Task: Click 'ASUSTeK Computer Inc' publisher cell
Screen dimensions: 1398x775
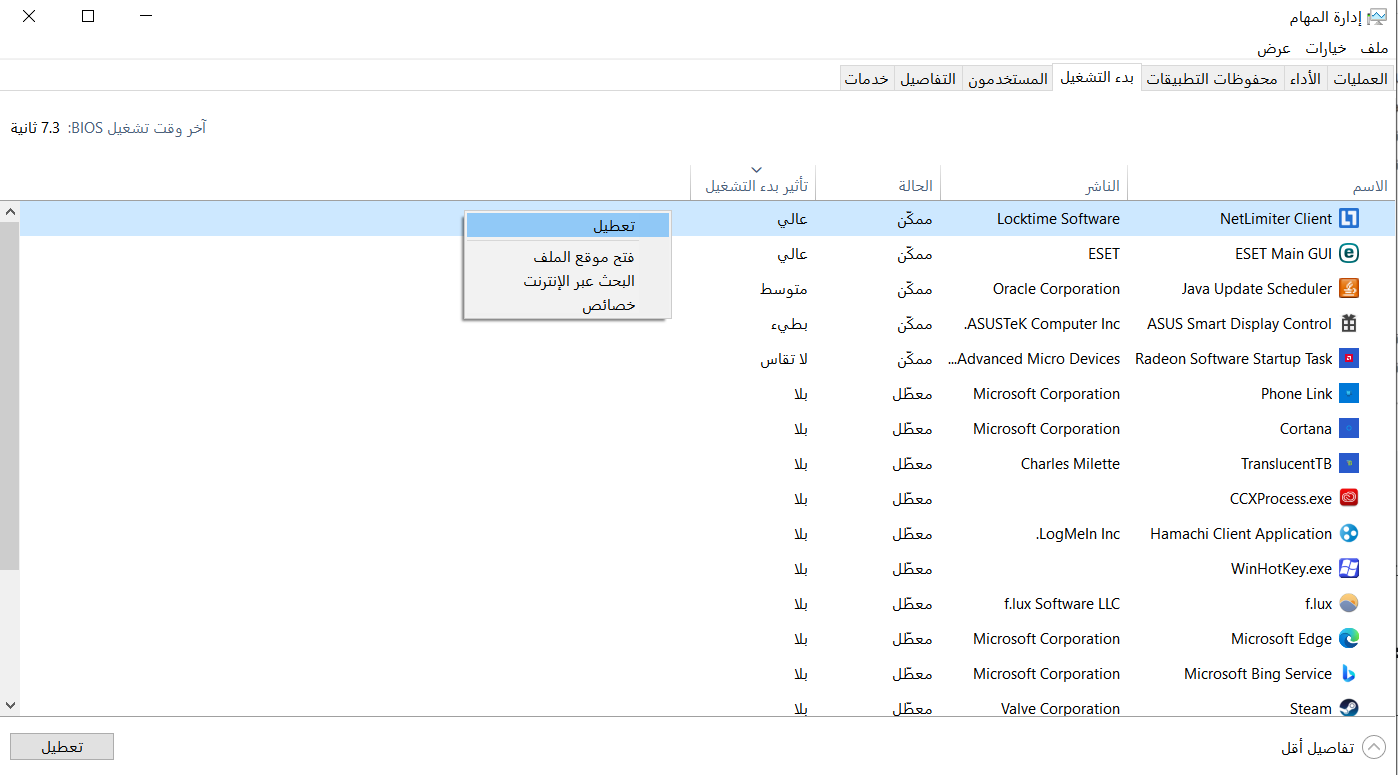Action: pos(1041,324)
